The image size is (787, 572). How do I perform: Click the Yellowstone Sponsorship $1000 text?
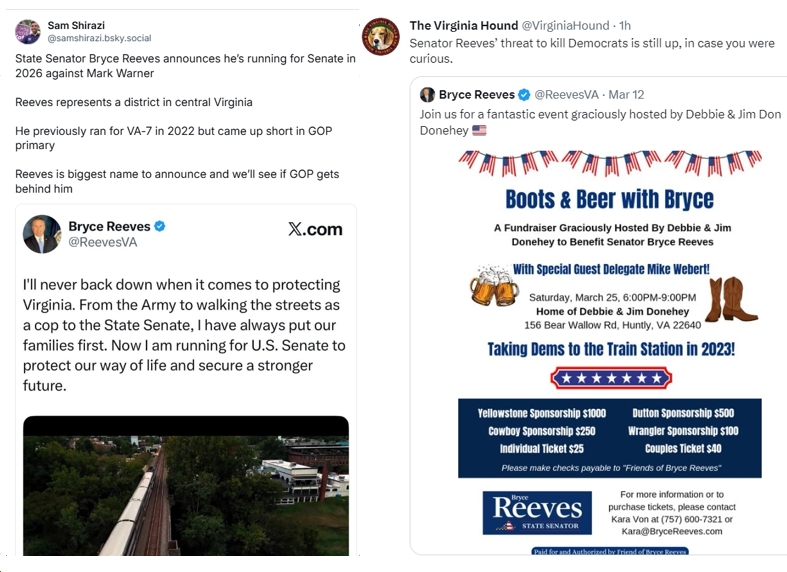(x=541, y=413)
